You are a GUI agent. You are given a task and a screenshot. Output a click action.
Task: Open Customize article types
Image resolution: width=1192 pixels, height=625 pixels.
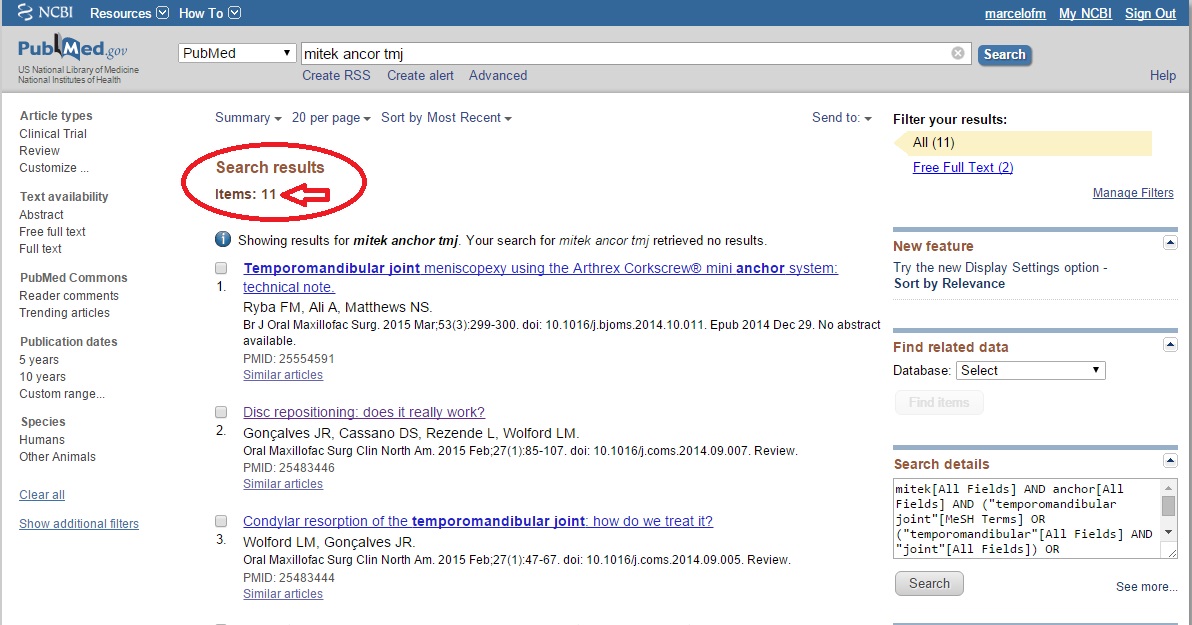click(x=54, y=168)
